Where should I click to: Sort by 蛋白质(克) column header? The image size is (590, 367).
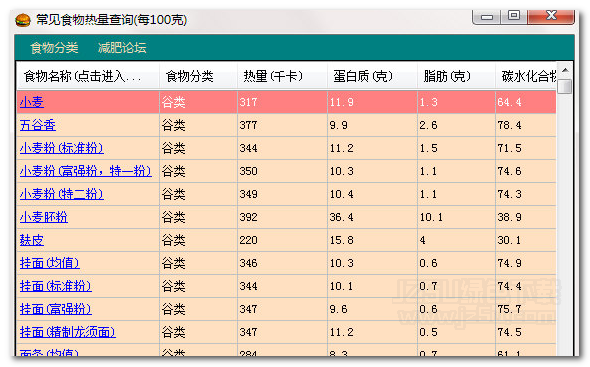click(x=373, y=76)
